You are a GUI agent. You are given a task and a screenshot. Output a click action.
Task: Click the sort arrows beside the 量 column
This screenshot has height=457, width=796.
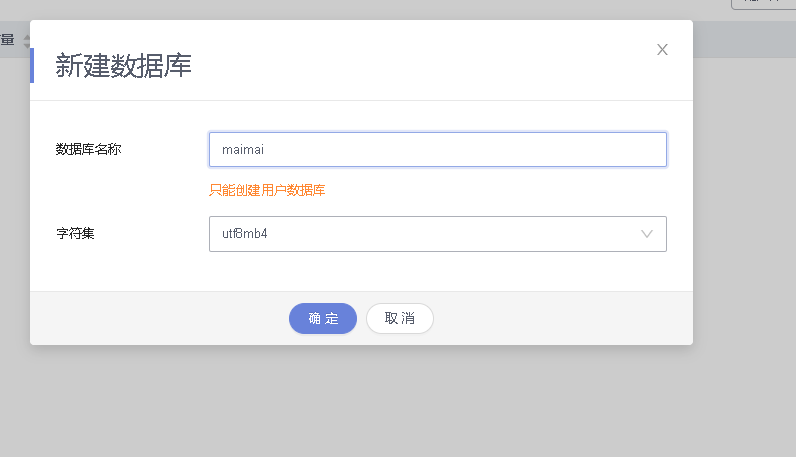[x=26, y=41]
